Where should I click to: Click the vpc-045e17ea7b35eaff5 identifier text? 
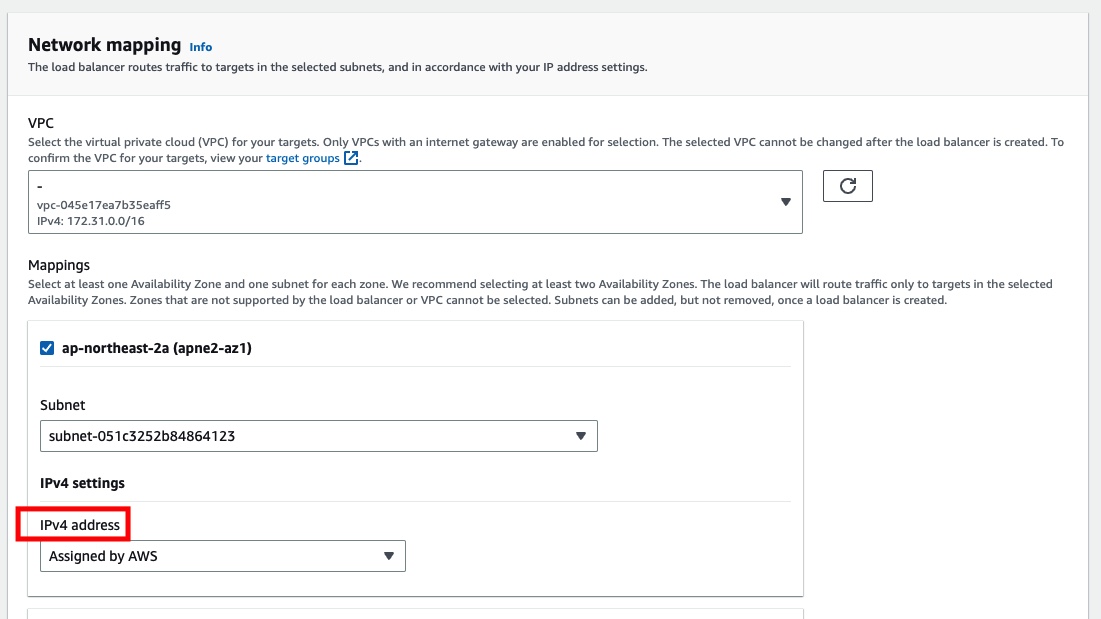pyautogui.click(x=104, y=205)
